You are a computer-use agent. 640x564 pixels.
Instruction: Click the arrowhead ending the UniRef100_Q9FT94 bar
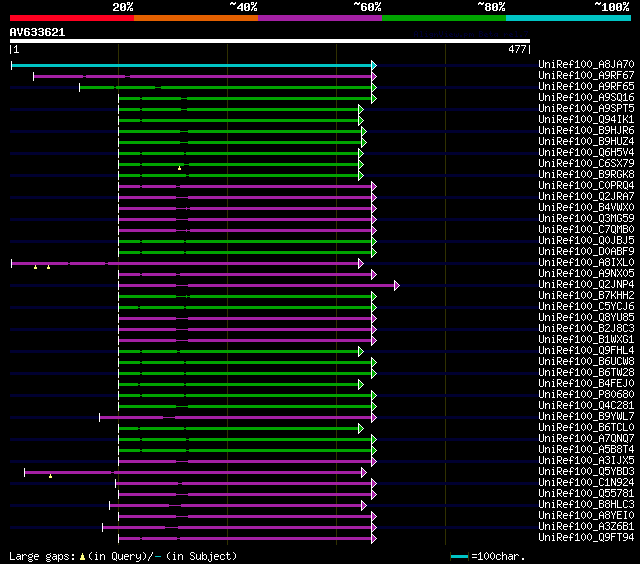[x=373, y=538]
